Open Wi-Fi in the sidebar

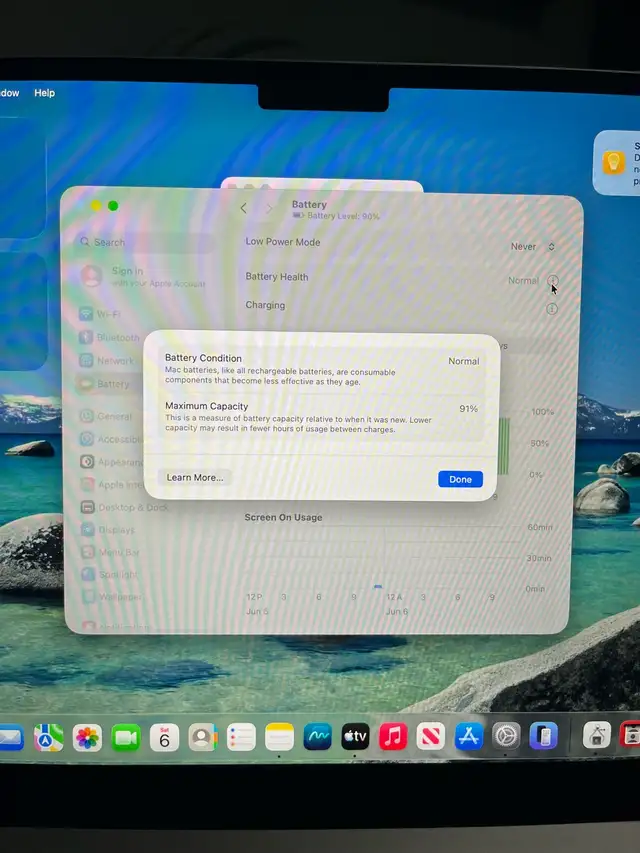pos(100,314)
